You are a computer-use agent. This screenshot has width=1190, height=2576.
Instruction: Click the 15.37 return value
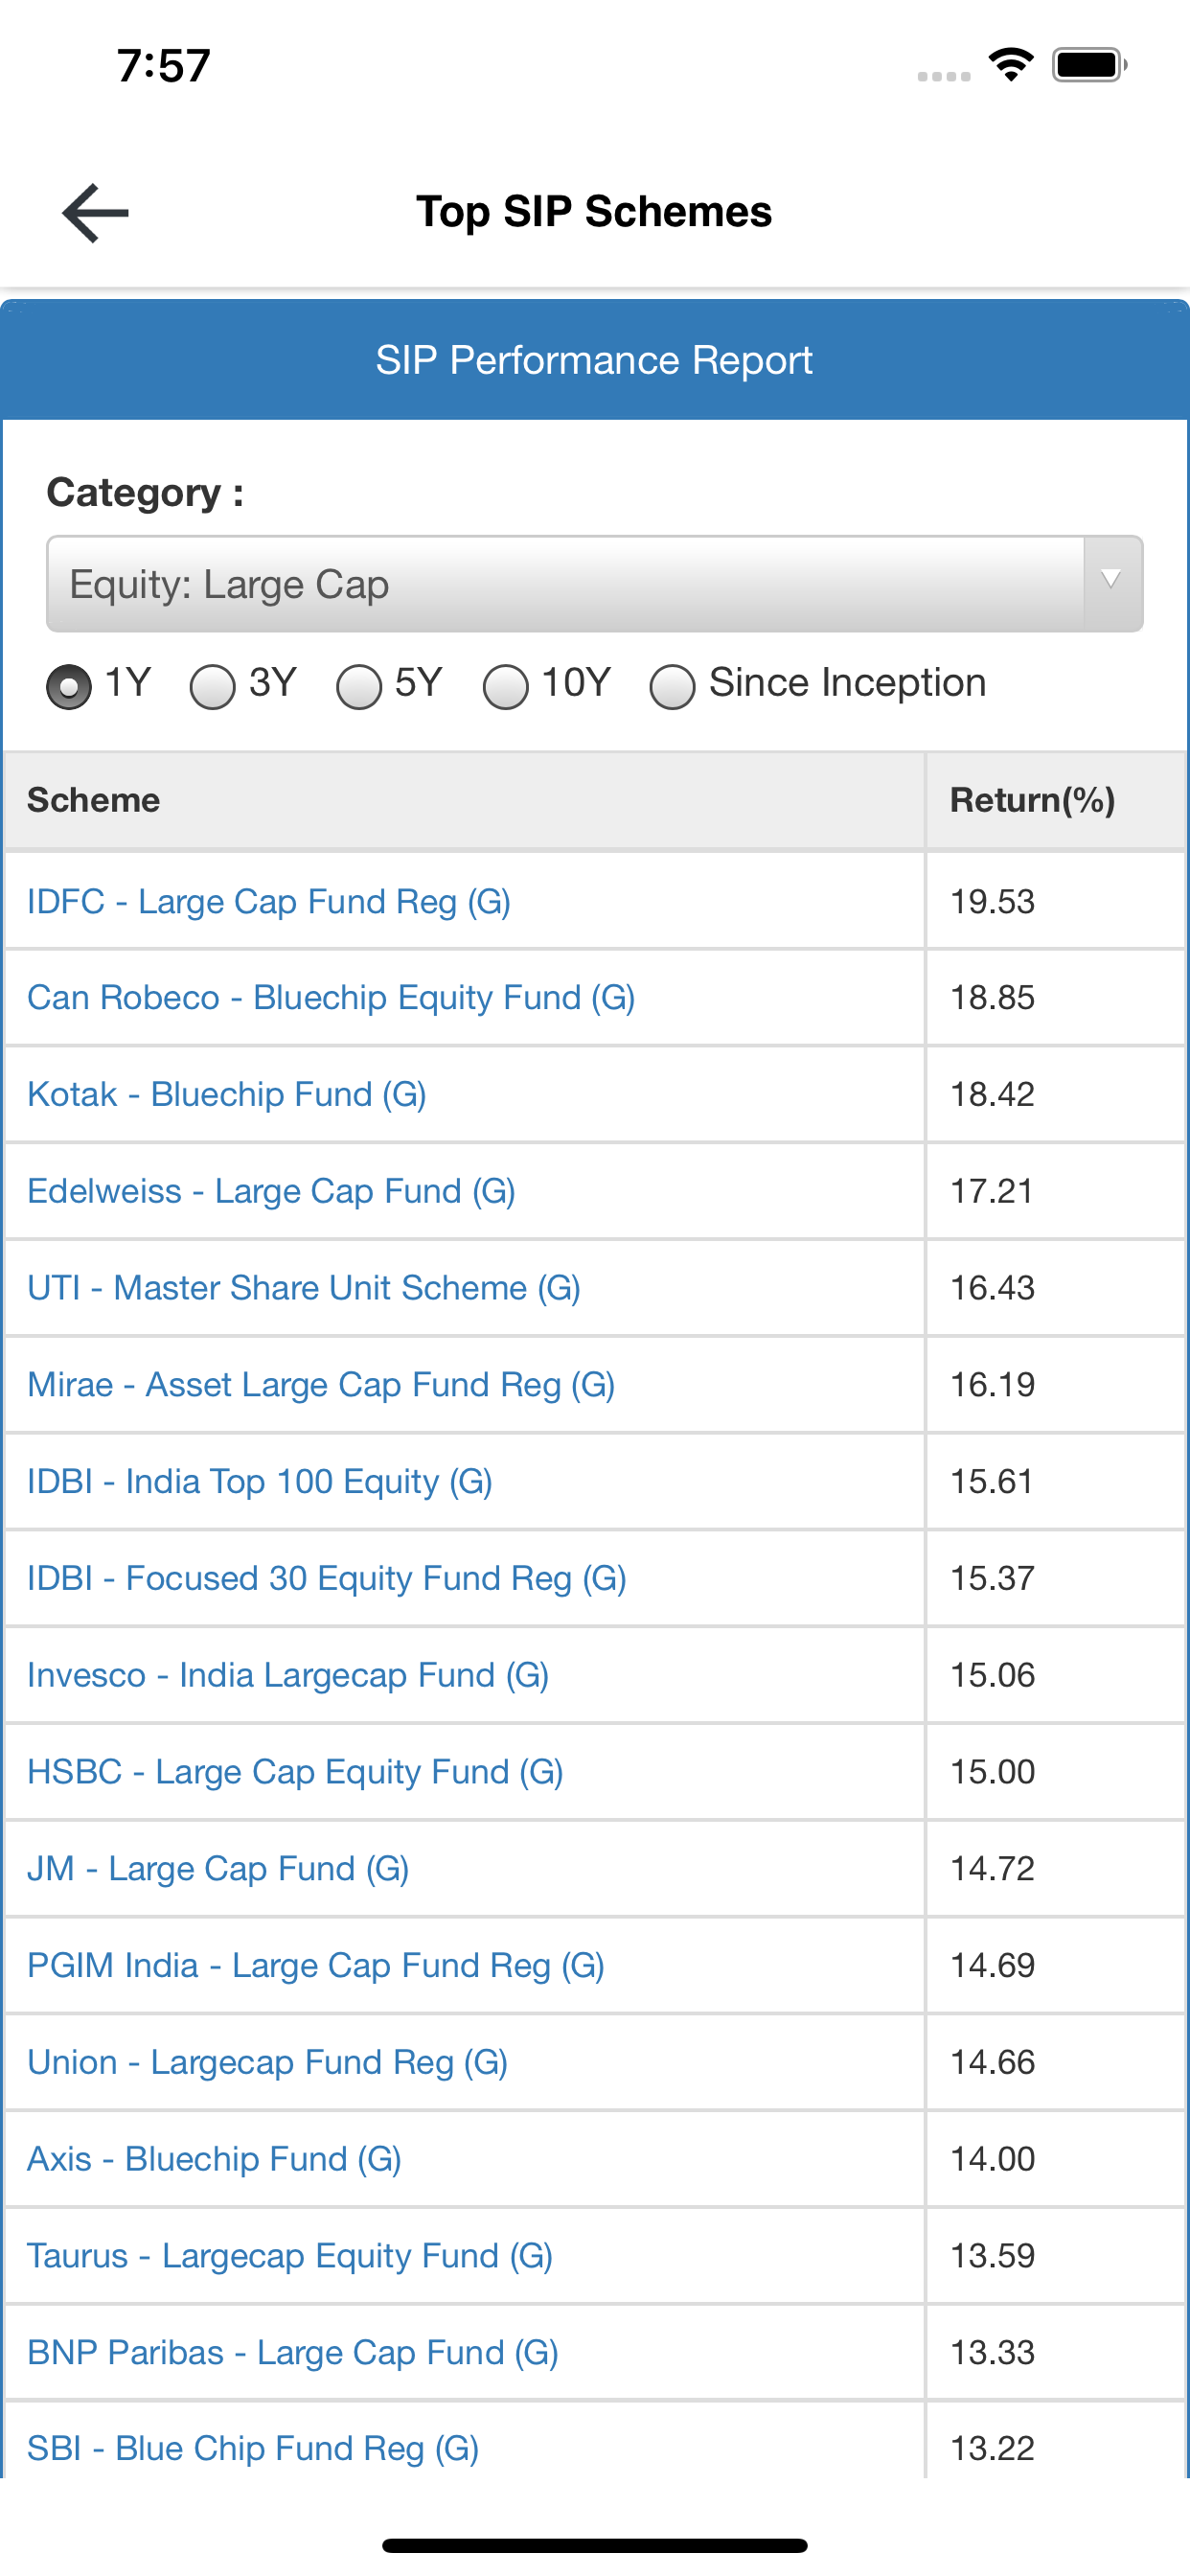(x=992, y=1578)
